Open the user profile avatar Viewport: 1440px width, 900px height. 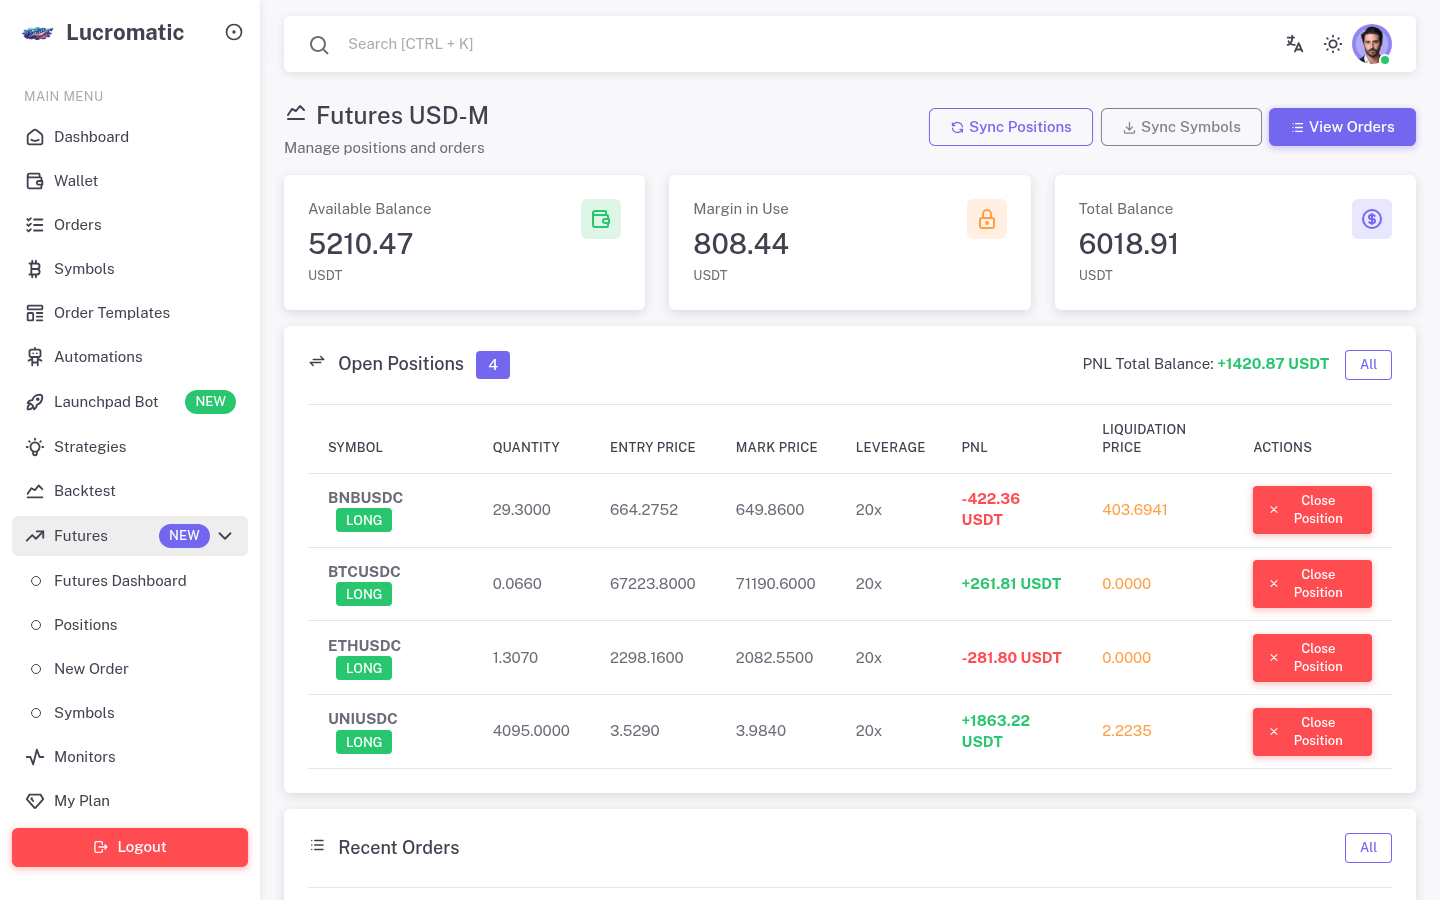(1371, 44)
